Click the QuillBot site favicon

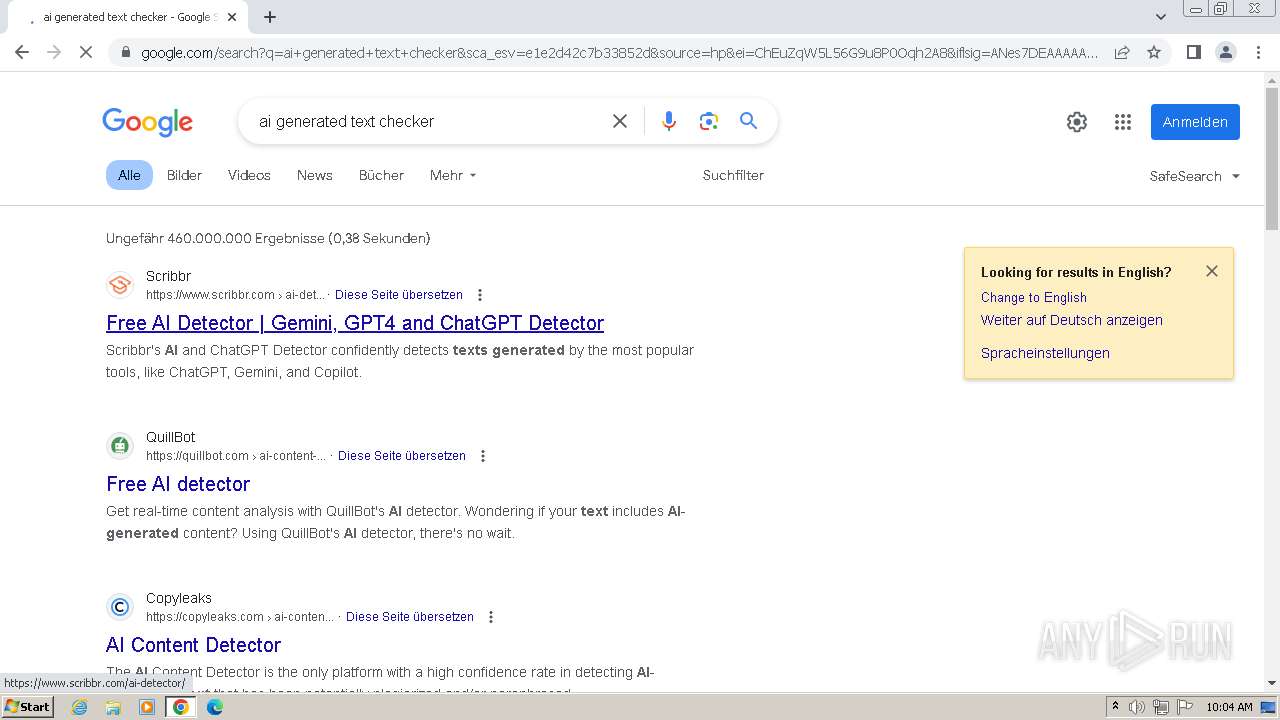(x=120, y=446)
